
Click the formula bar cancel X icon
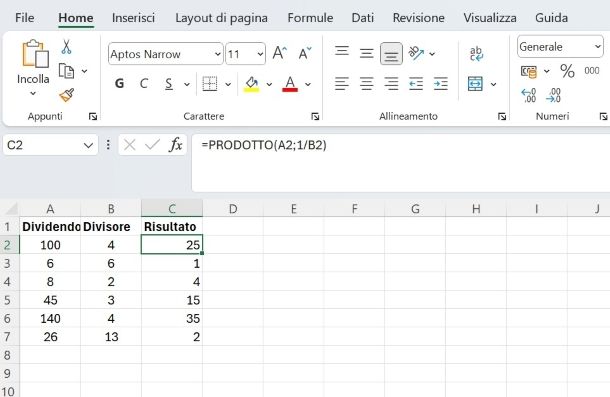(x=130, y=145)
